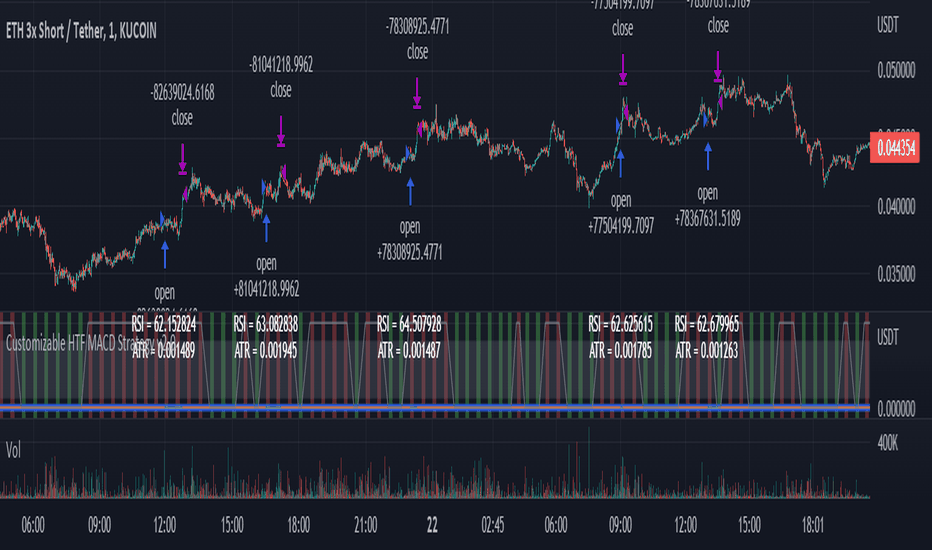
Task: Click the blue open arrow labeled +77504199.7097
Action: point(621,164)
